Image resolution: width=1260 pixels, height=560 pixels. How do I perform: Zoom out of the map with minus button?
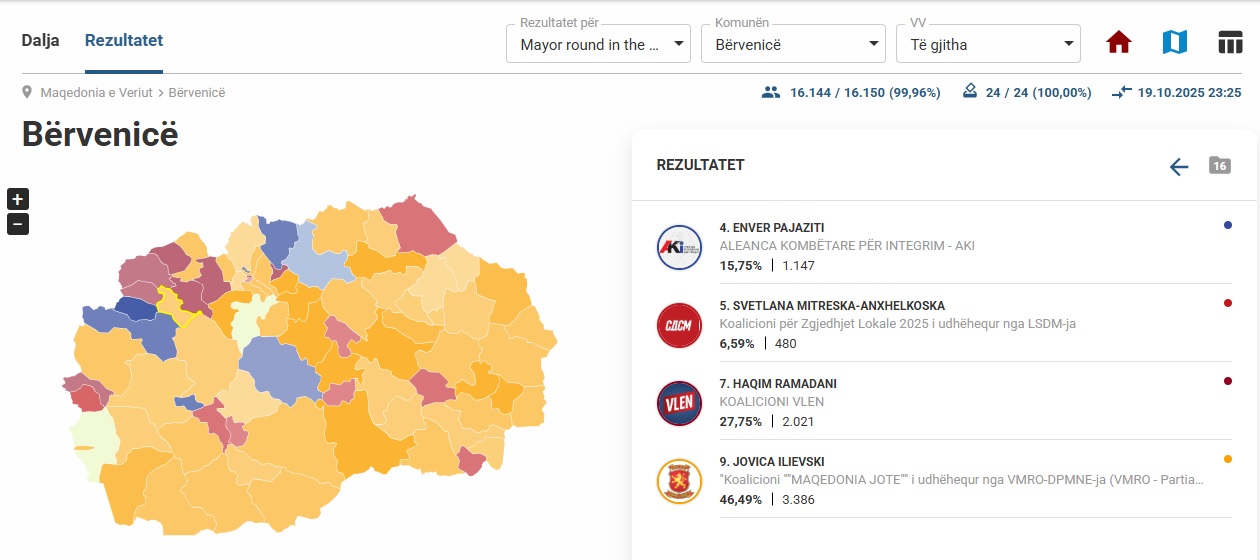[18, 224]
